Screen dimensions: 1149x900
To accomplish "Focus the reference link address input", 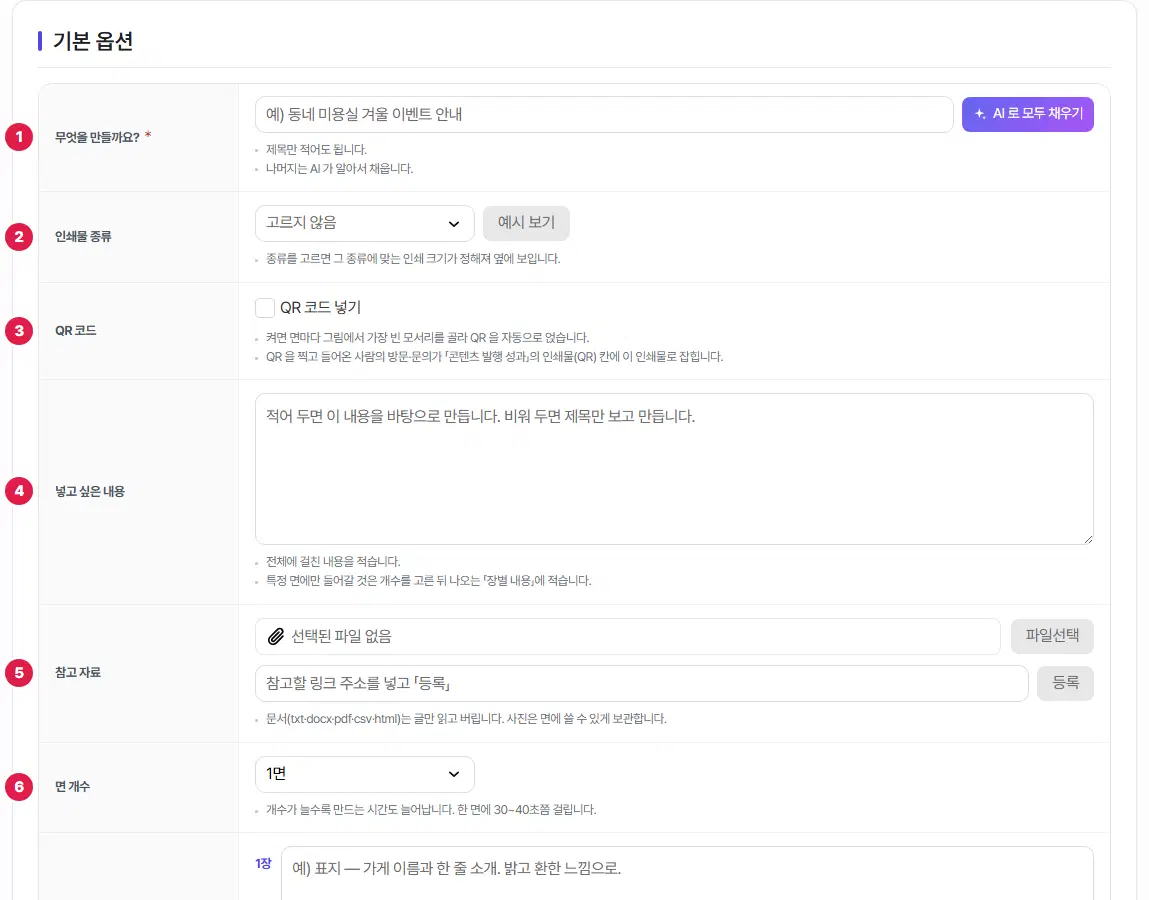I will 641,683.
